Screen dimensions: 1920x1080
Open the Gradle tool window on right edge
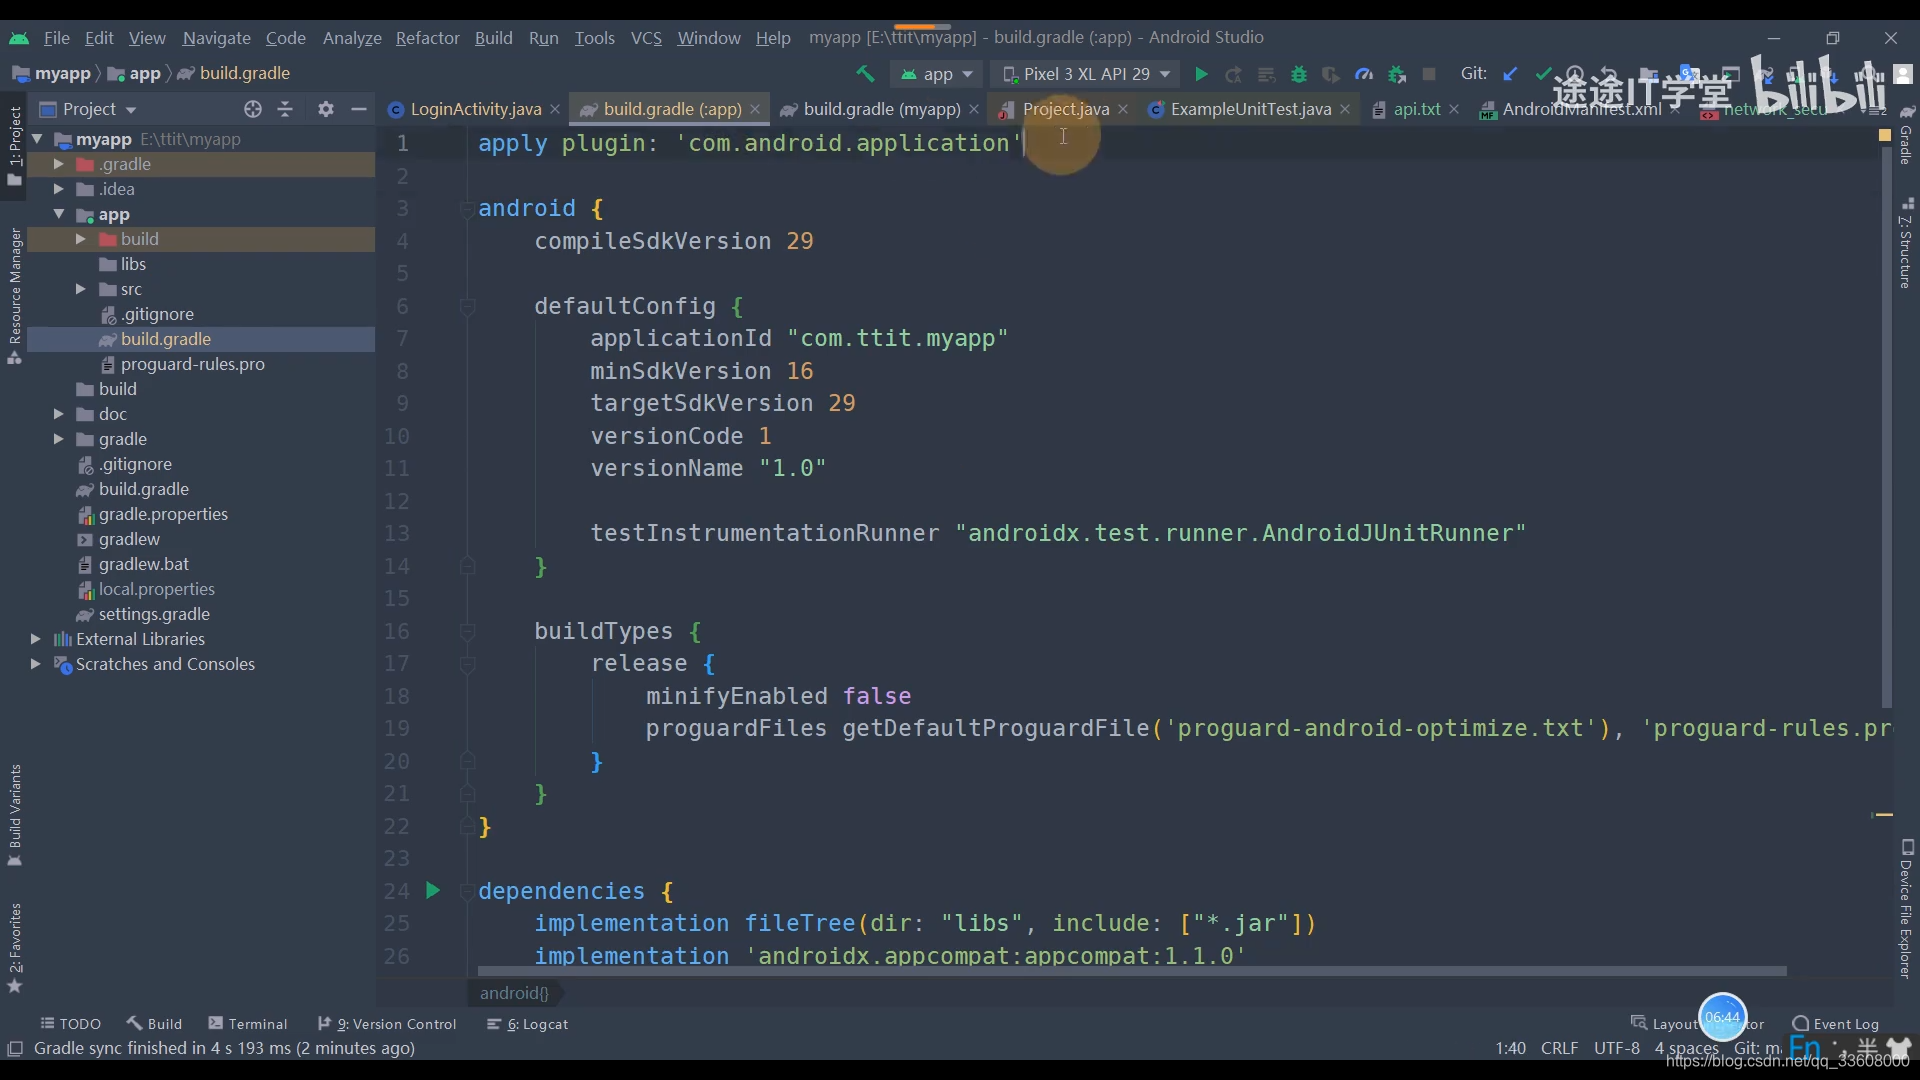pos(1906,135)
